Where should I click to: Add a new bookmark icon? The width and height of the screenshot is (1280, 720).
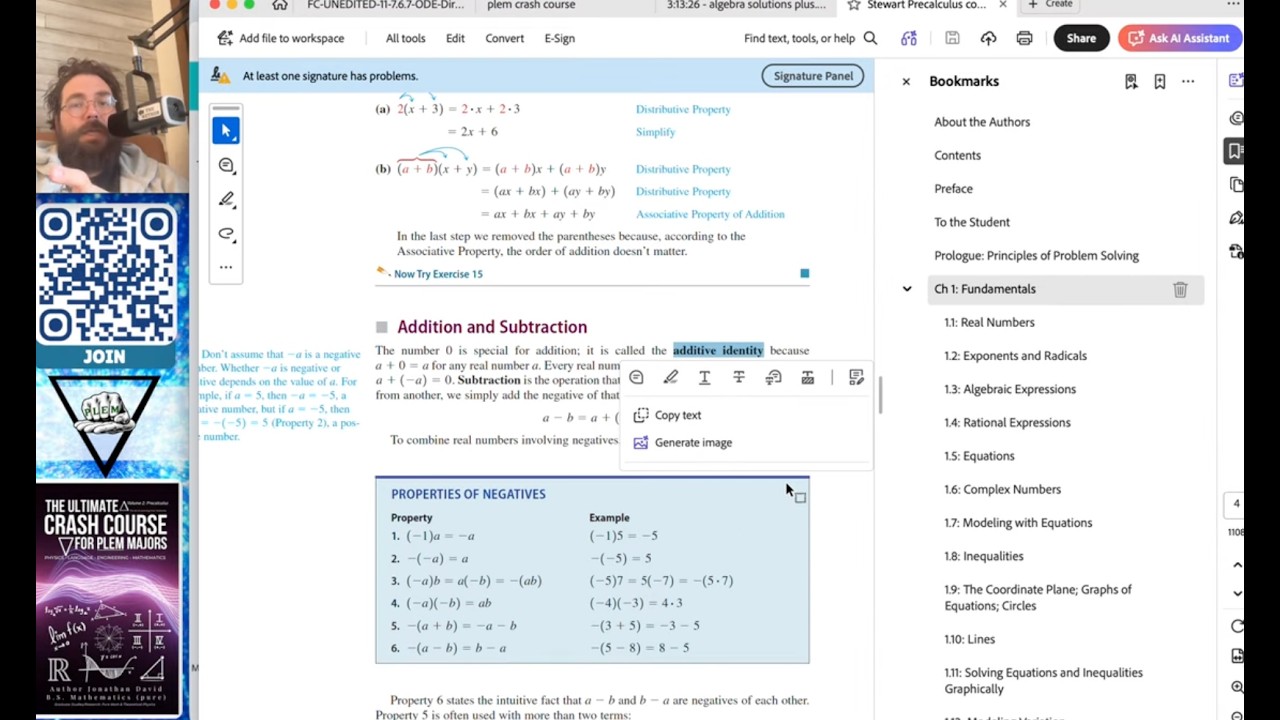coord(1160,82)
